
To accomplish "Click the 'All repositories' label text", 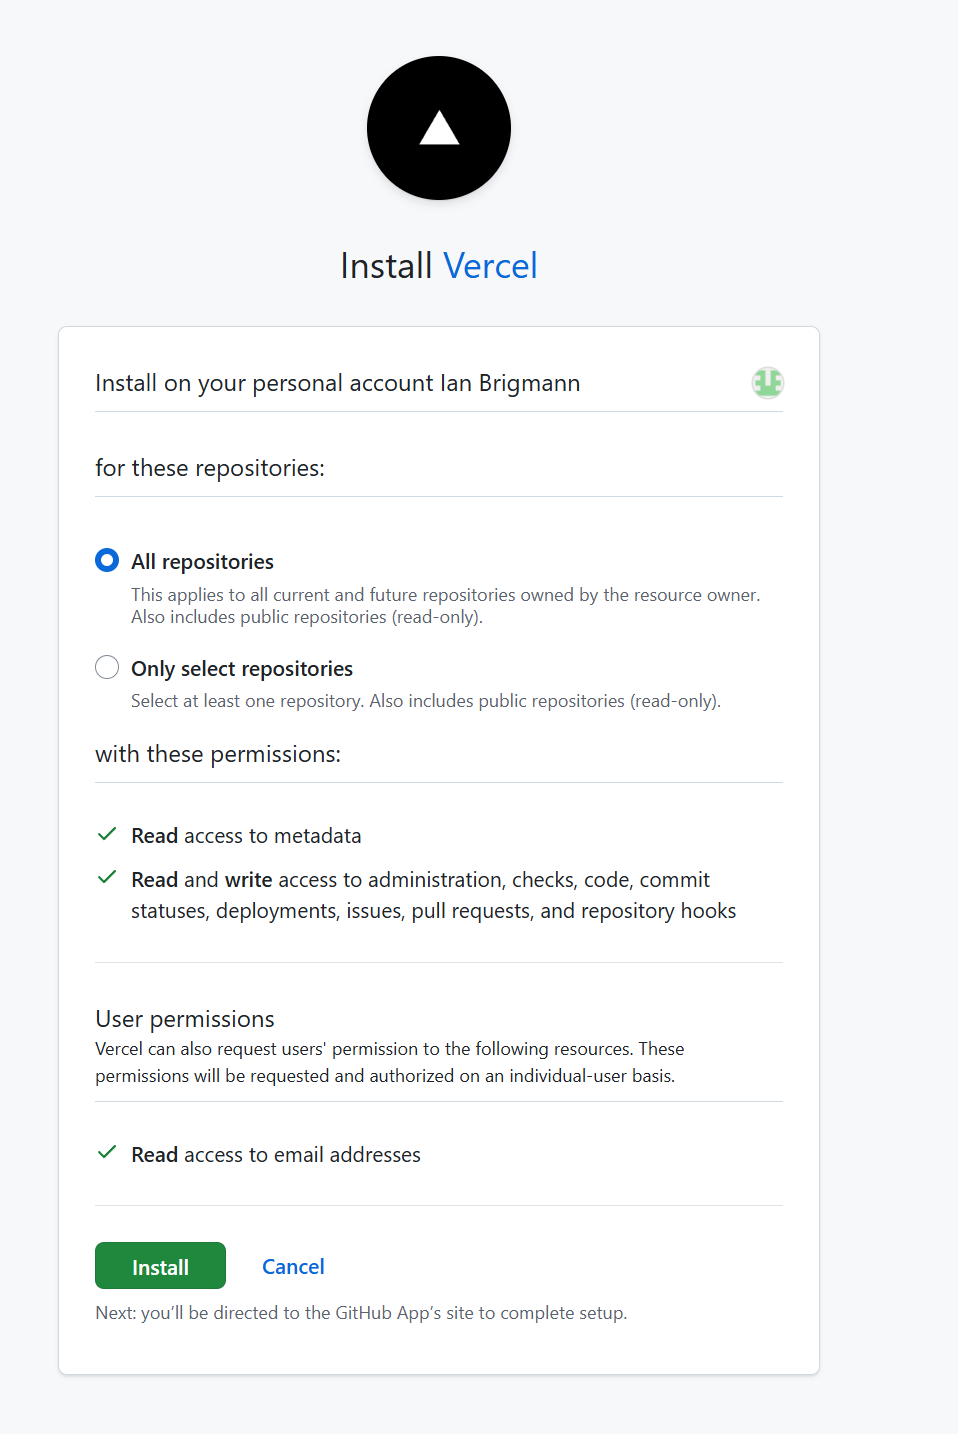I will tap(202, 561).
